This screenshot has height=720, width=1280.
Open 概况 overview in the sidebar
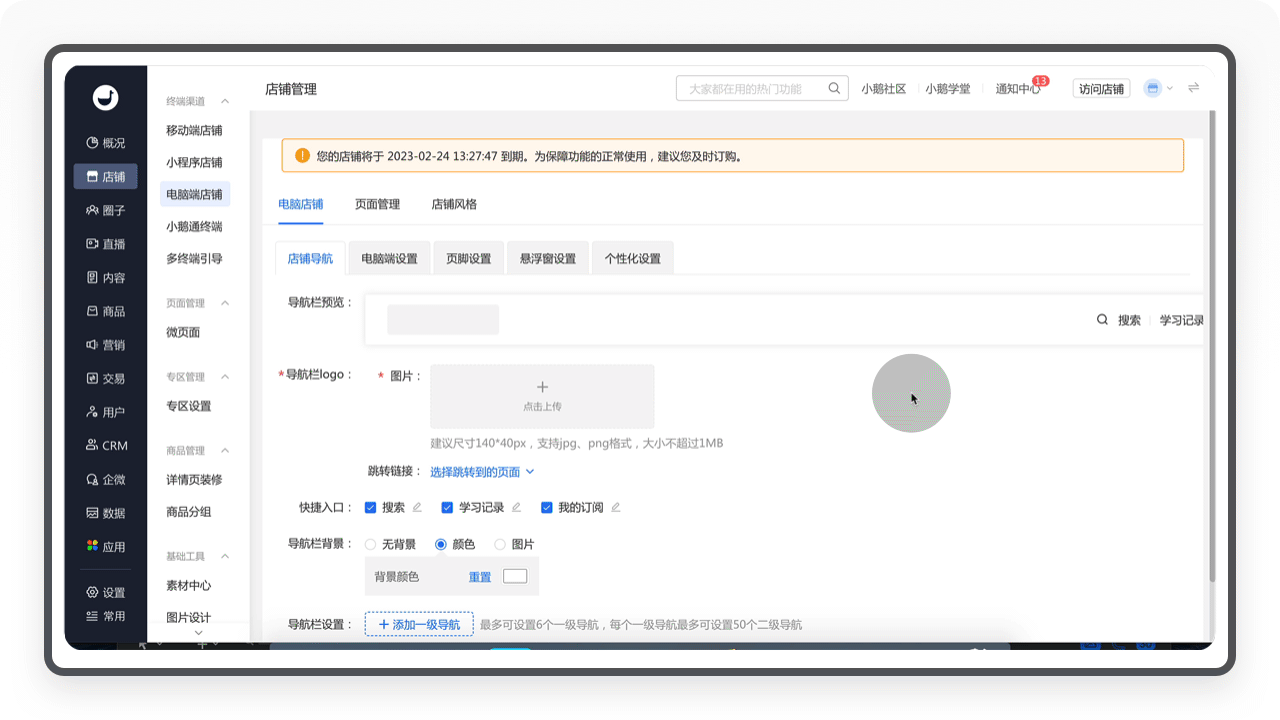pos(106,143)
